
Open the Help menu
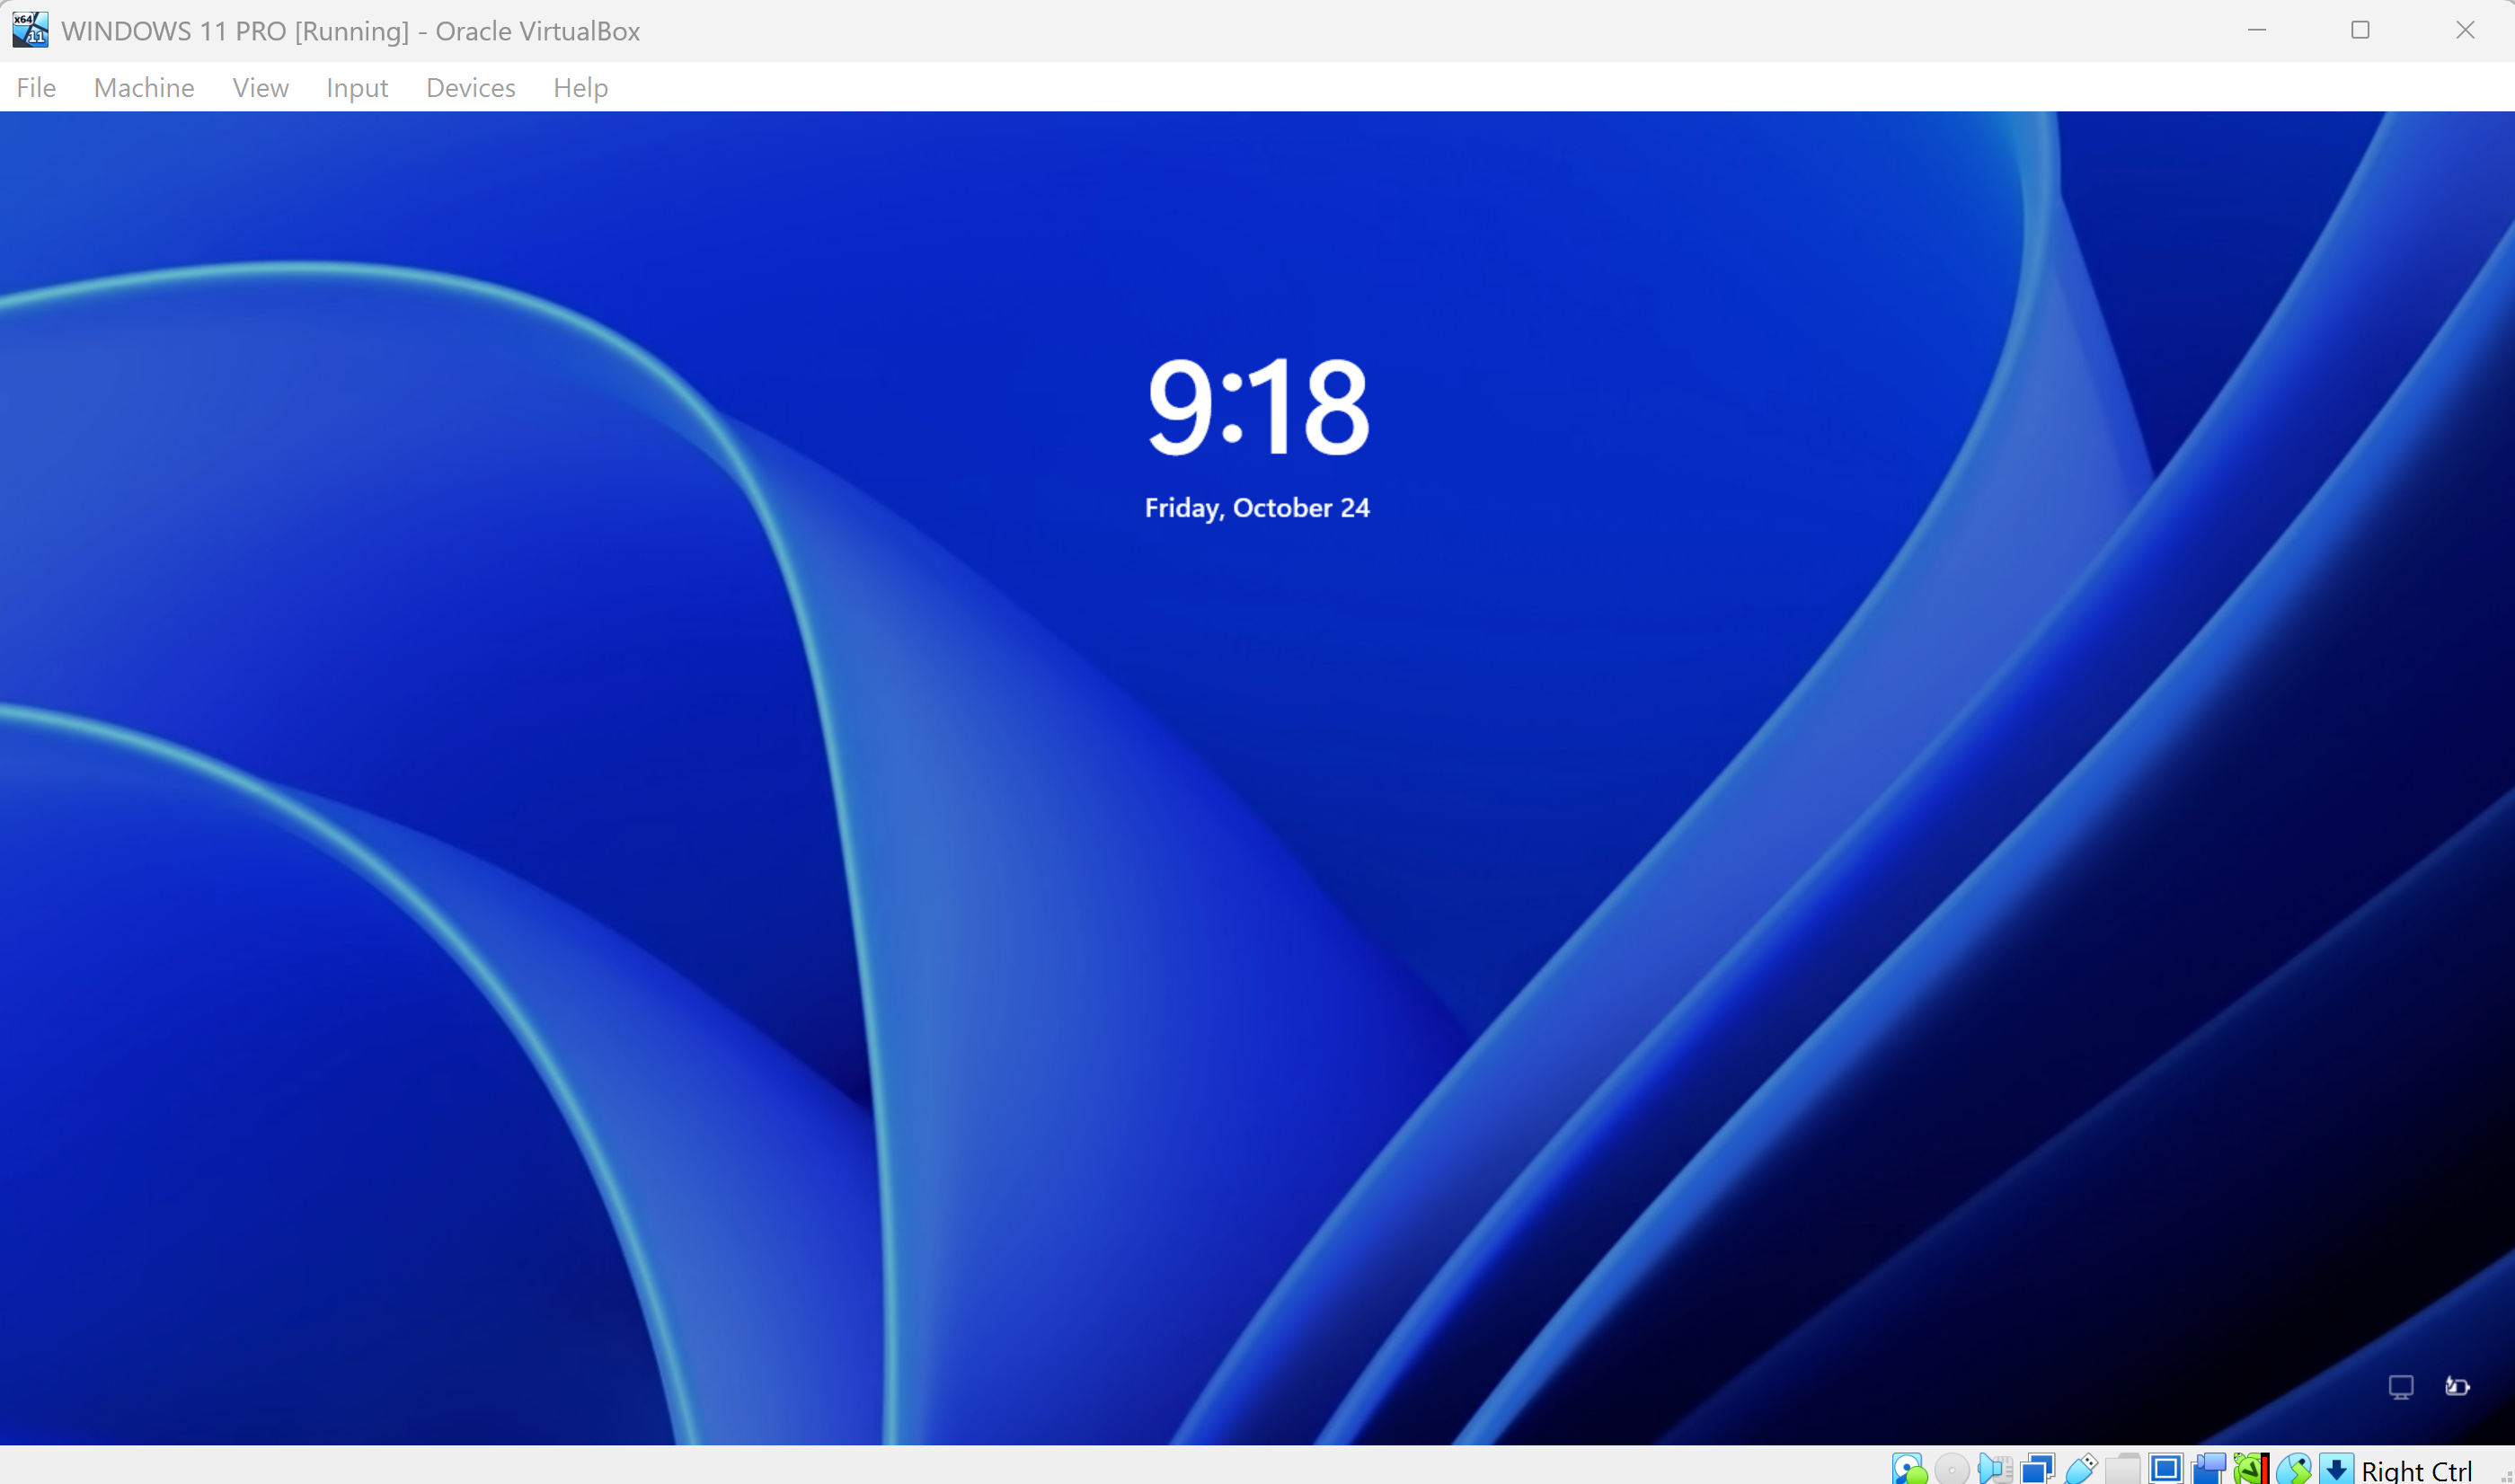coord(580,88)
